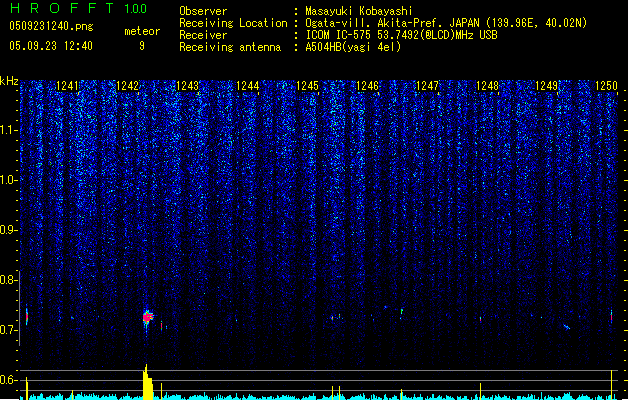This screenshot has width=629, height=400.
Task: Select the filename 0509231240.png
Action: coord(51,26)
